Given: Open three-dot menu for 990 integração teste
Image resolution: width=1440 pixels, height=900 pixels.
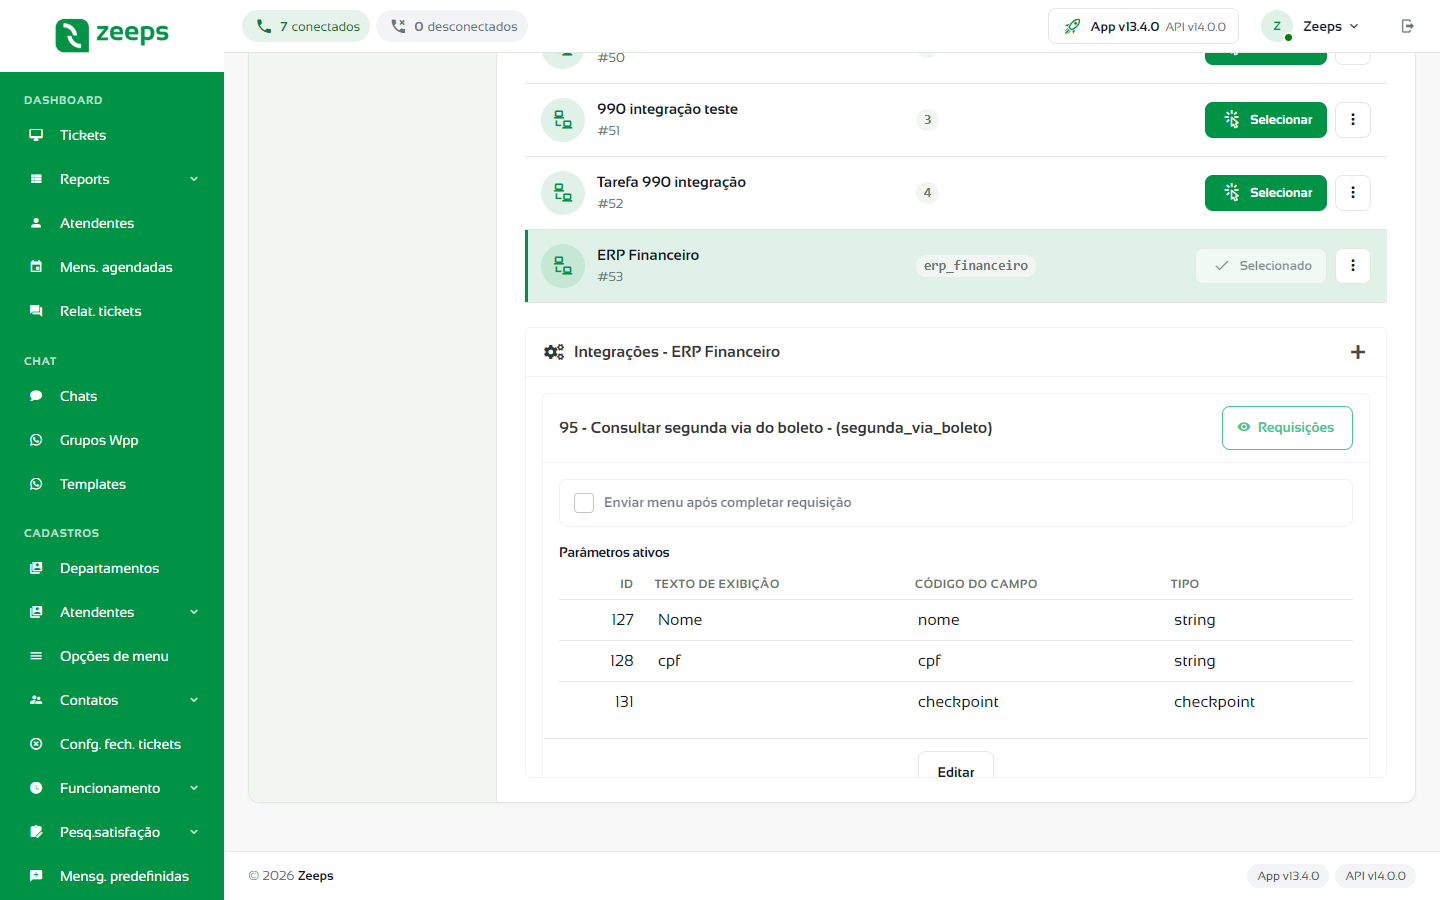Looking at the screenshot, I should pyautogui.click(x=1353, y=120).
